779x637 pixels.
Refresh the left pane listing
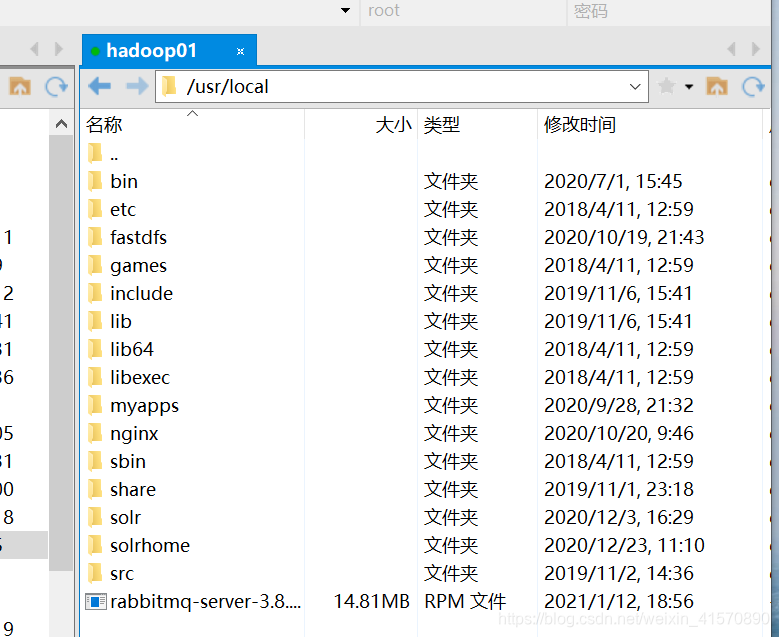57,86
